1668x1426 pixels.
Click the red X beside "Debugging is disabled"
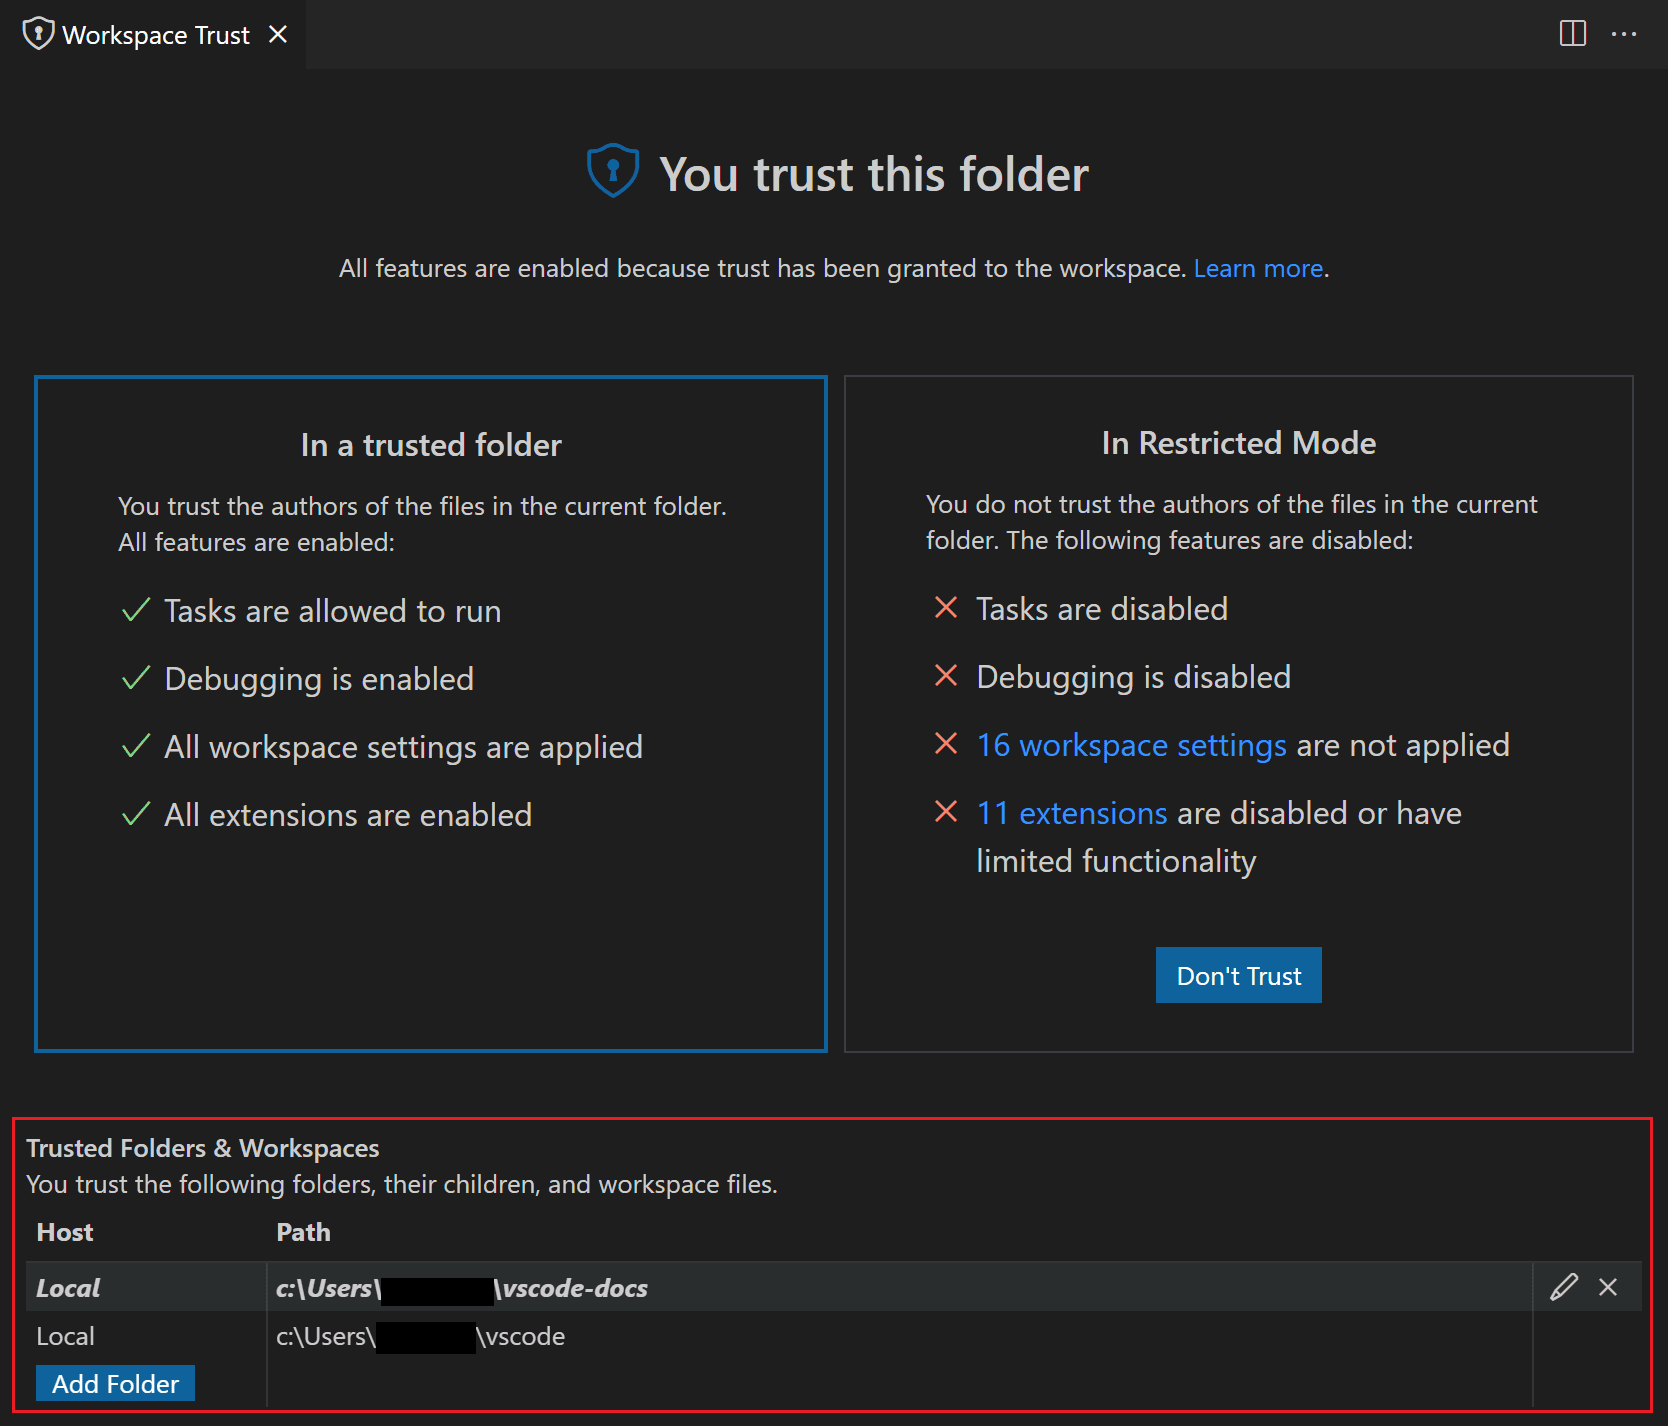[x=946, y=675]
